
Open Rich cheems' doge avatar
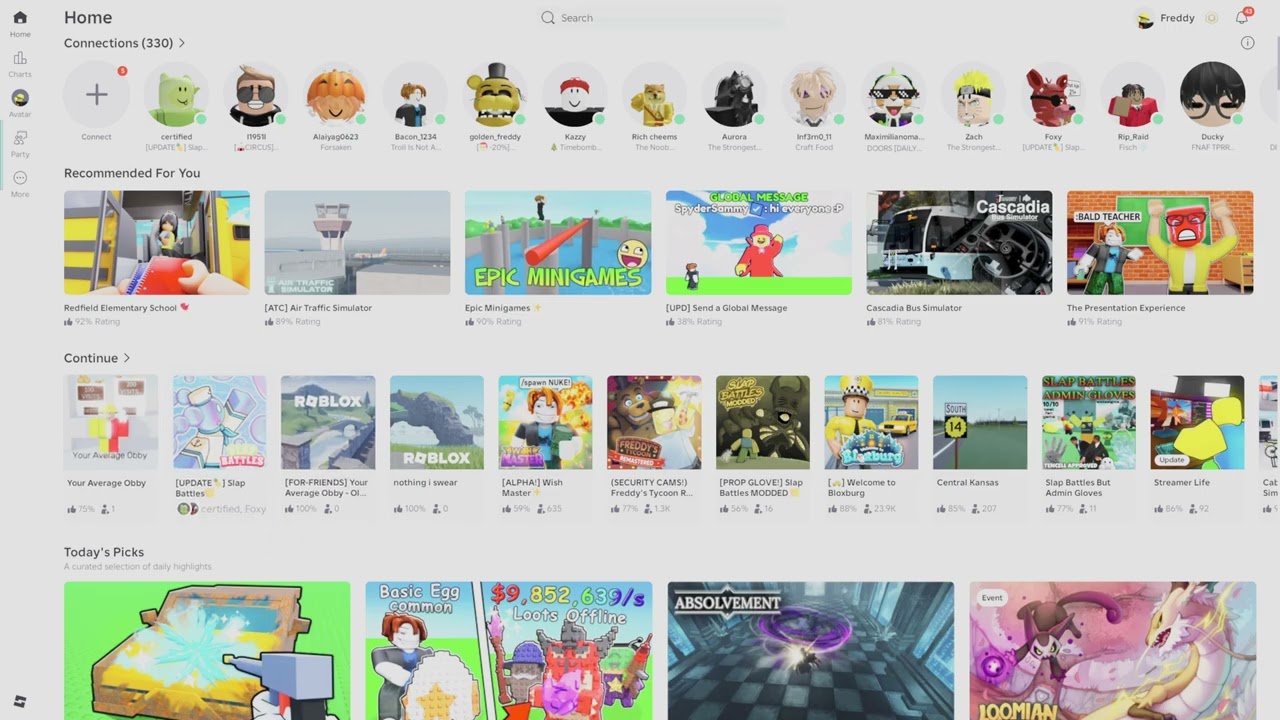click(655, 95)
